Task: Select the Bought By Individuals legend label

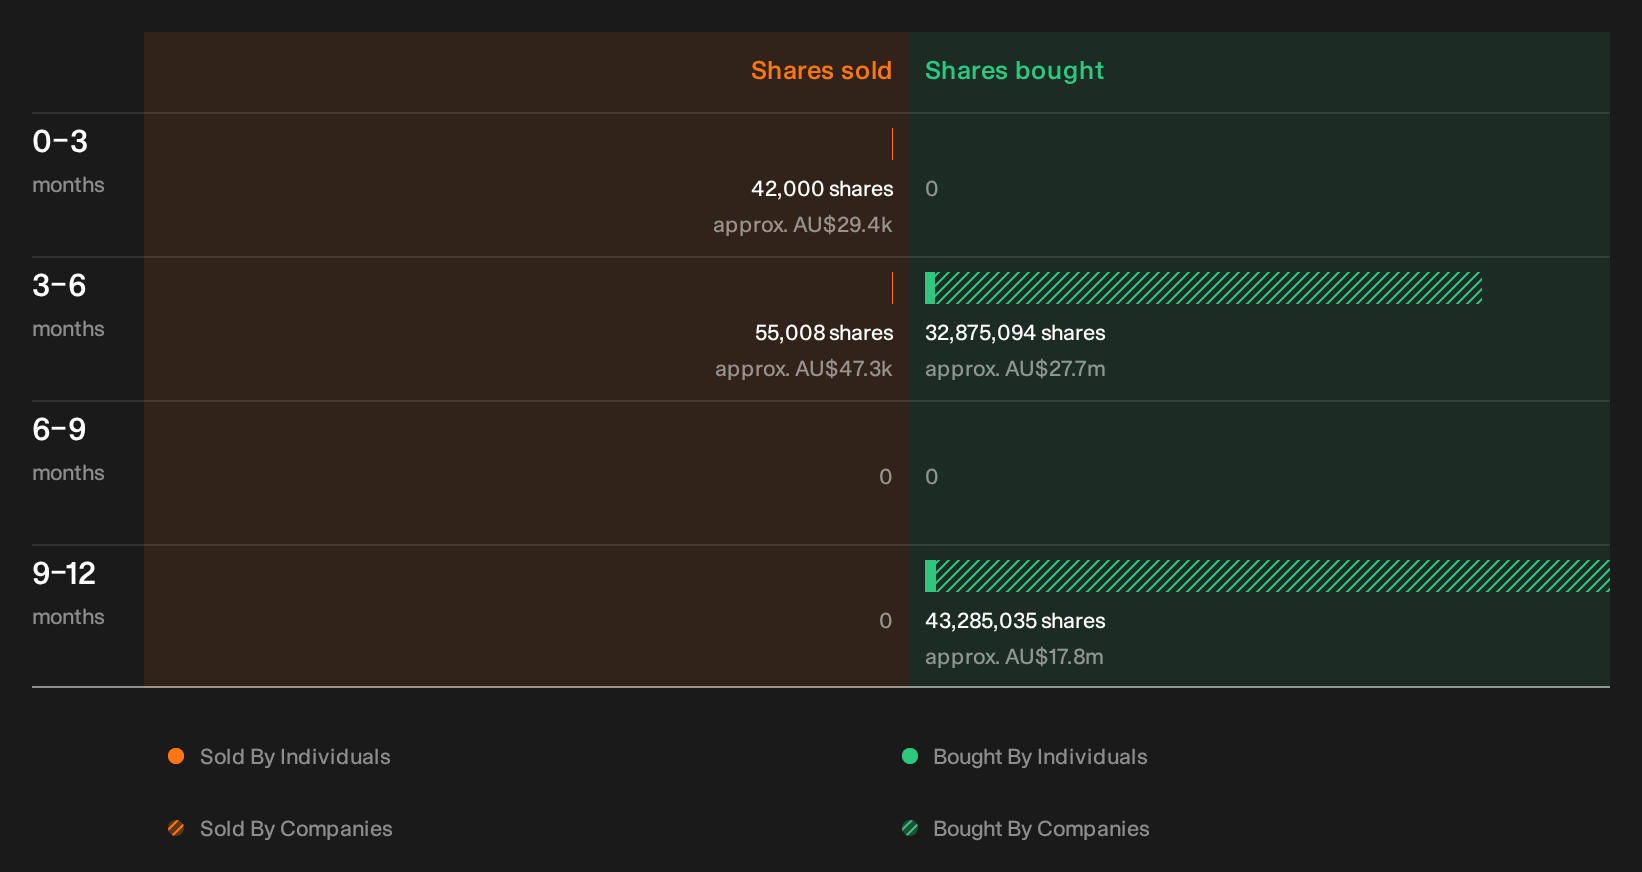Action: (x=1040, y=757)
